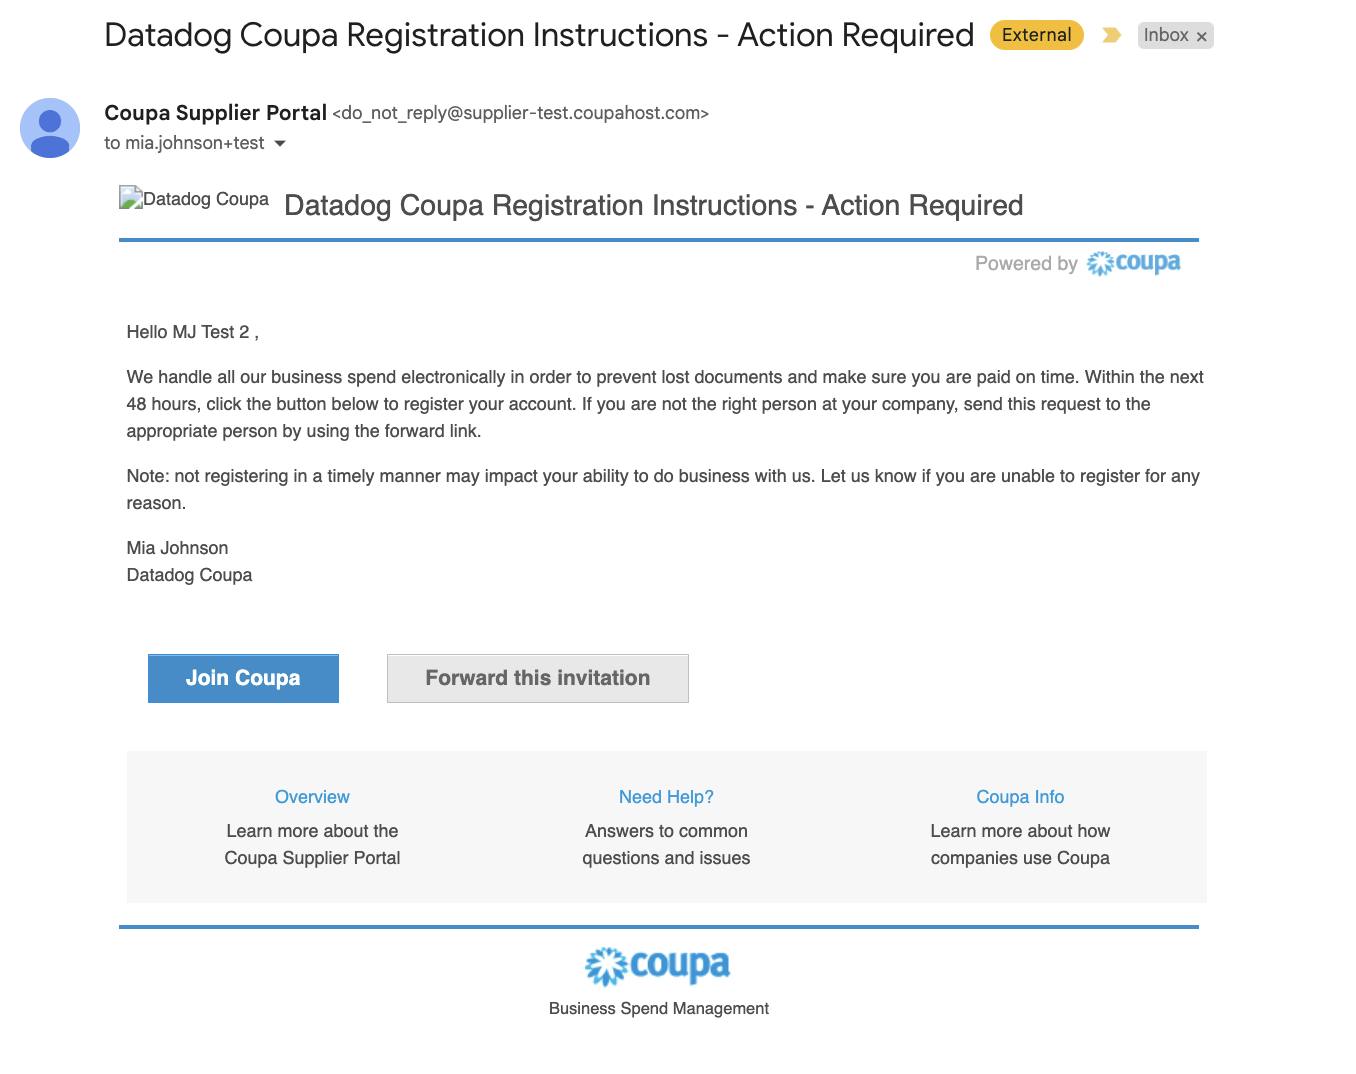Screen dimensions: 1356x1074
Task: Click Forward this invitation
Action: click(537, 678)
